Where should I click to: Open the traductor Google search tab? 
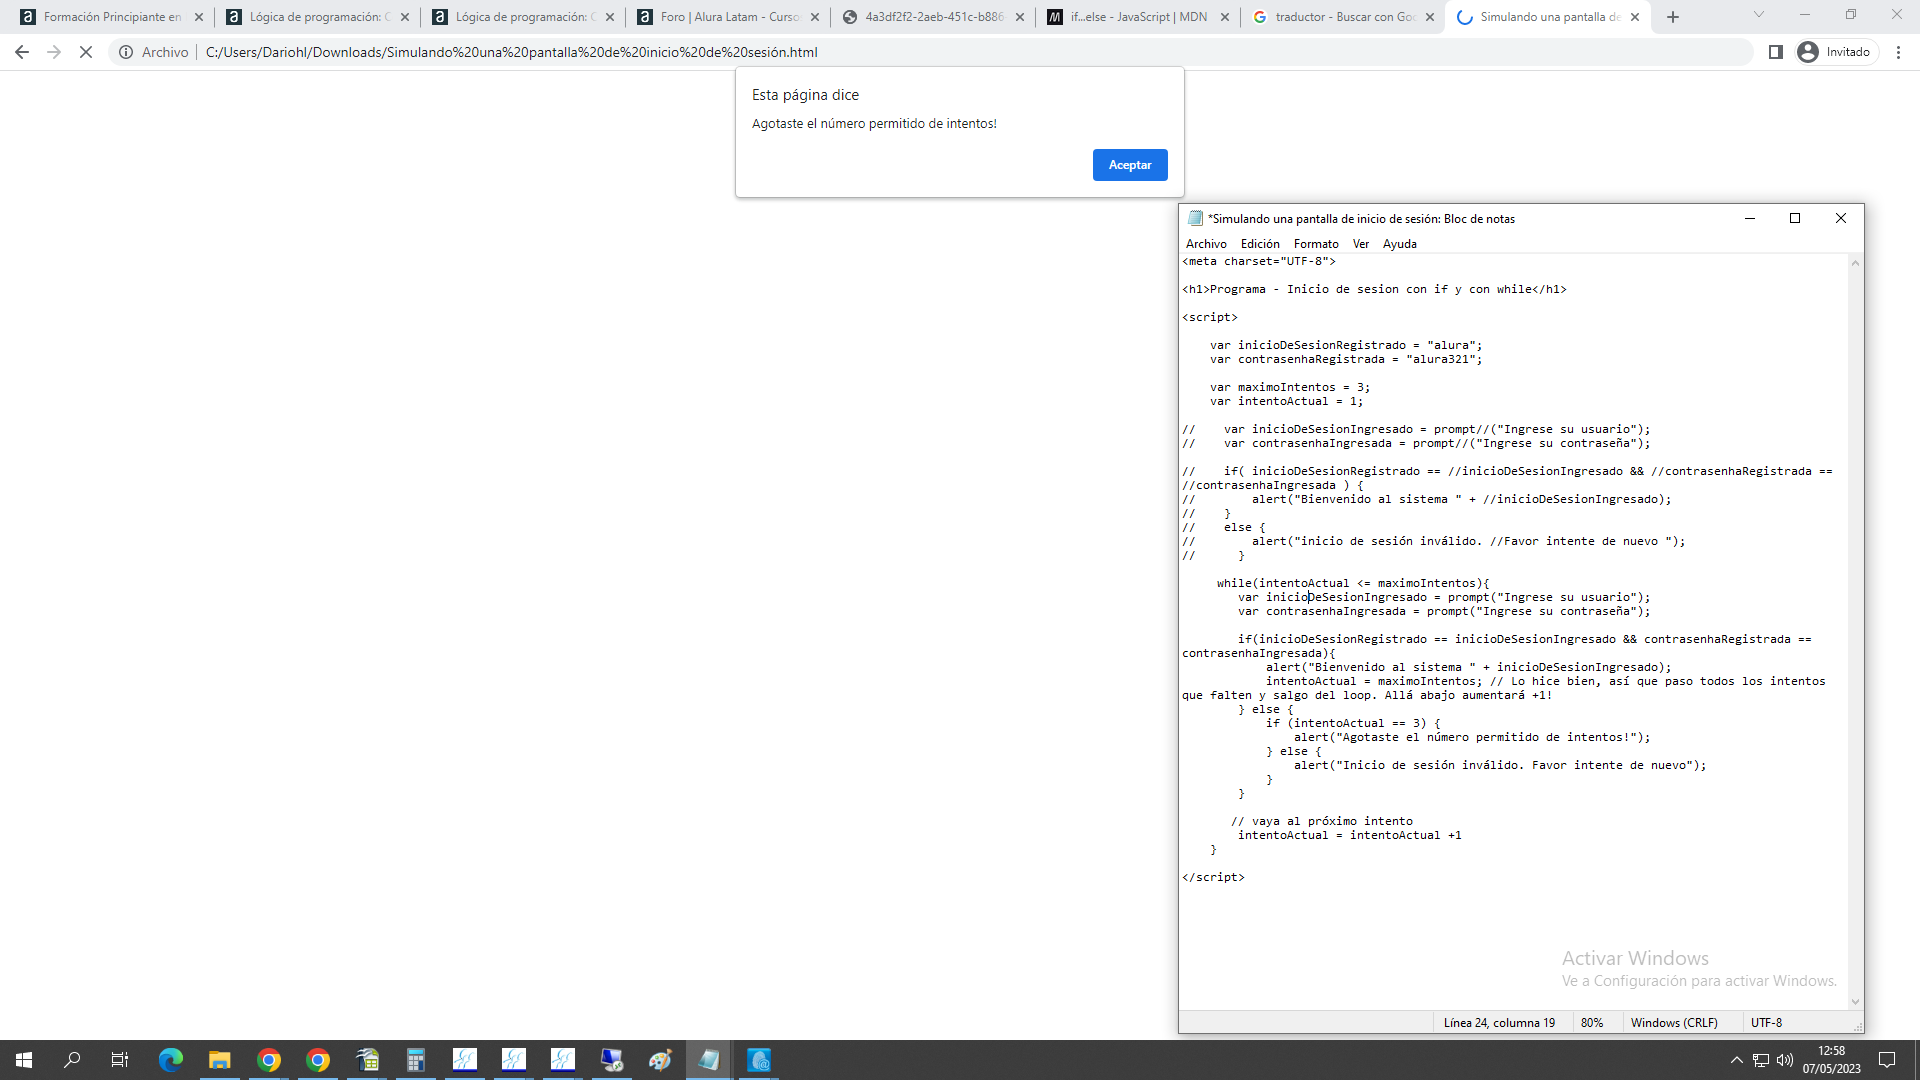(x=1344, y=17)
